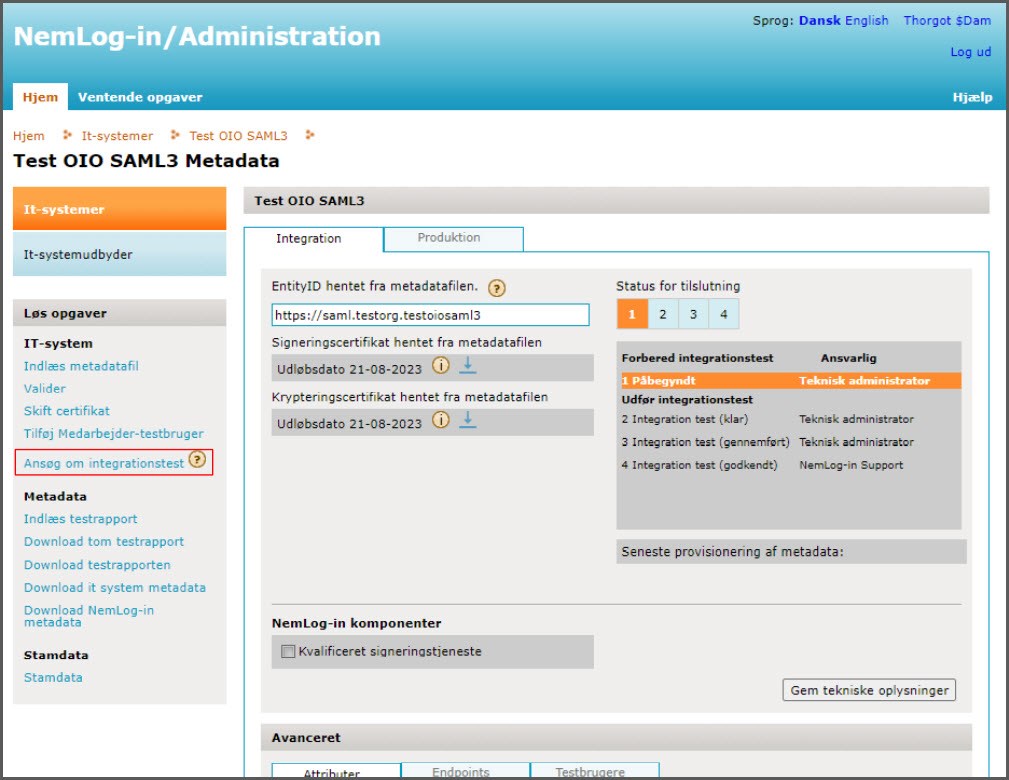The image size is (1009, 780).
Task: Toggle Kvalificeret signeringstjeneste checkbox
Action: pos(288,651)
